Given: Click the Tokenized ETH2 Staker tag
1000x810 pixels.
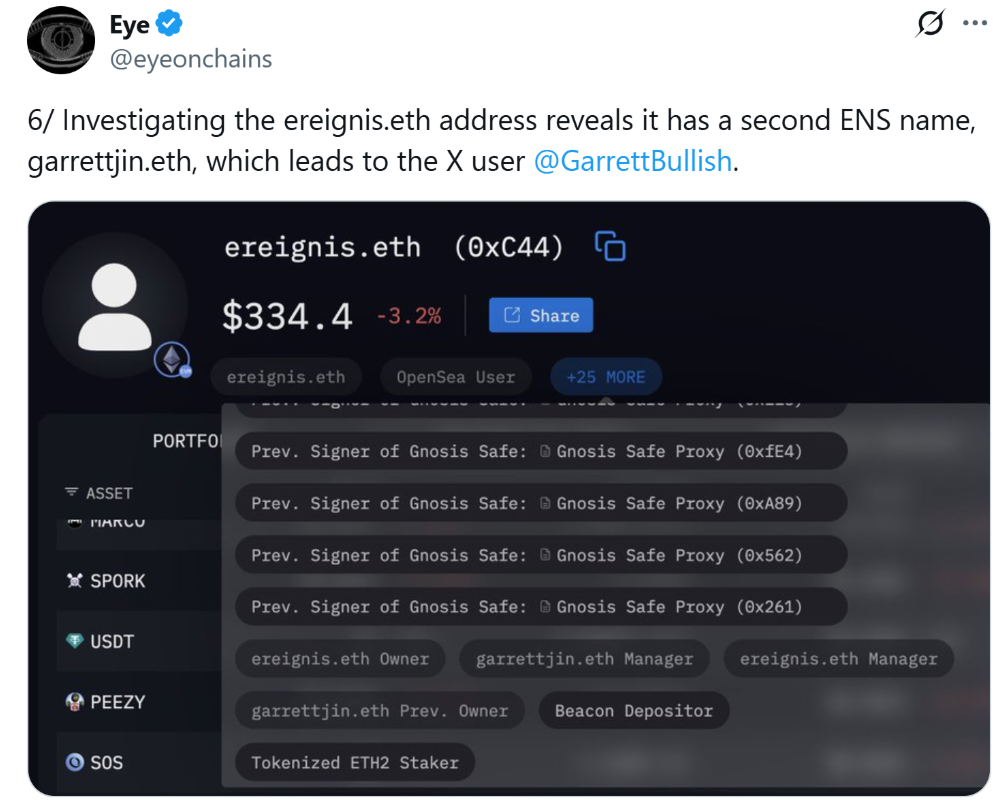Looking at the screenshot, I should (x=355, y=762).
